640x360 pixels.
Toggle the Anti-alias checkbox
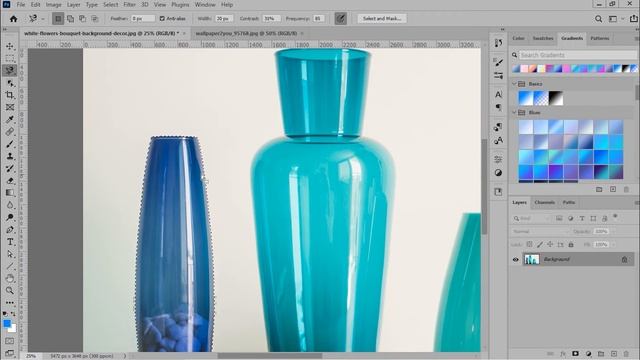(162, 19)
